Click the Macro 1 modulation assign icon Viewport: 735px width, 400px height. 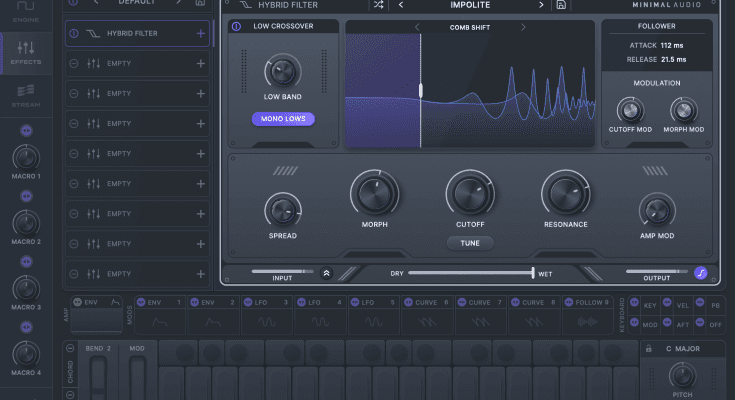coord(27,130)
